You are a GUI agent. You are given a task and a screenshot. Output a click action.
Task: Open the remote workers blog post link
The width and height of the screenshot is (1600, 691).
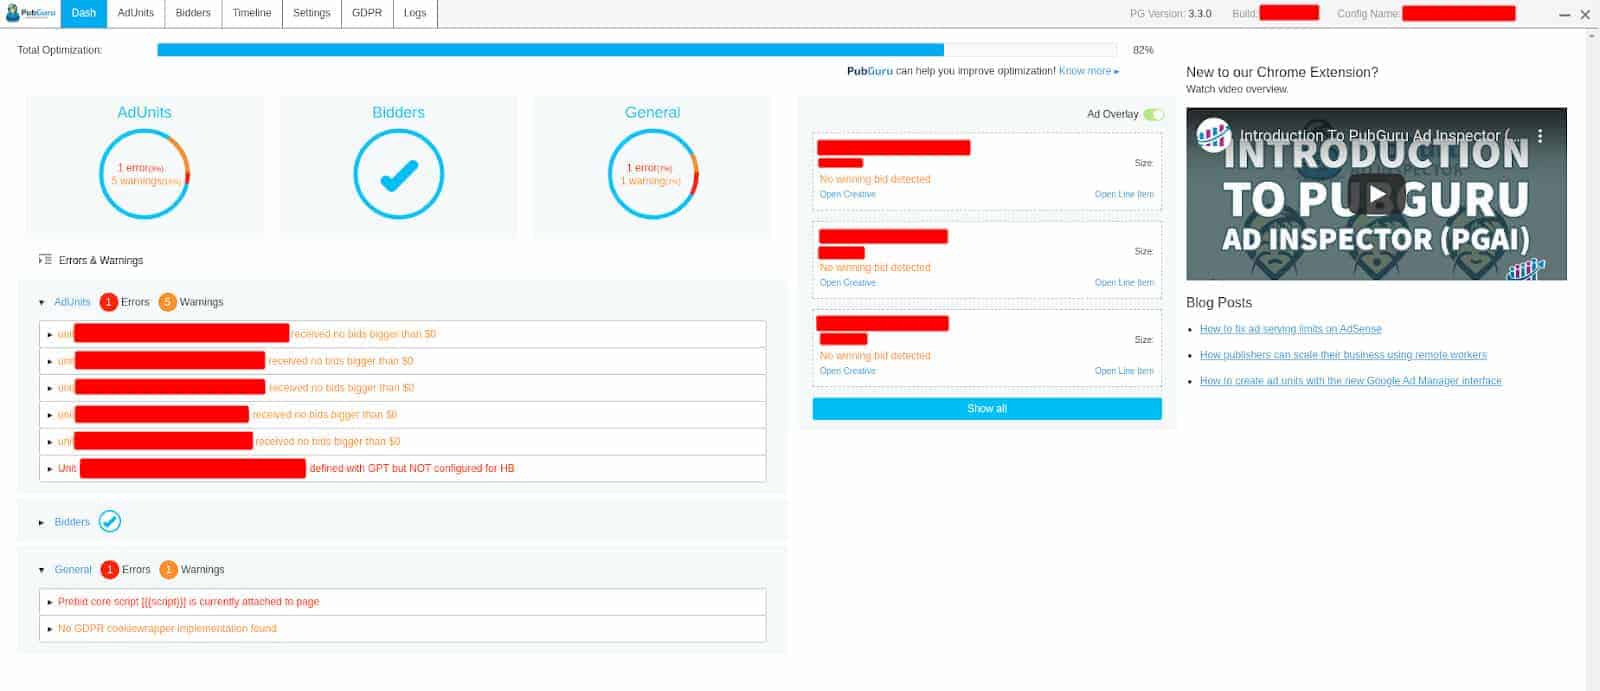(1343, 355)
